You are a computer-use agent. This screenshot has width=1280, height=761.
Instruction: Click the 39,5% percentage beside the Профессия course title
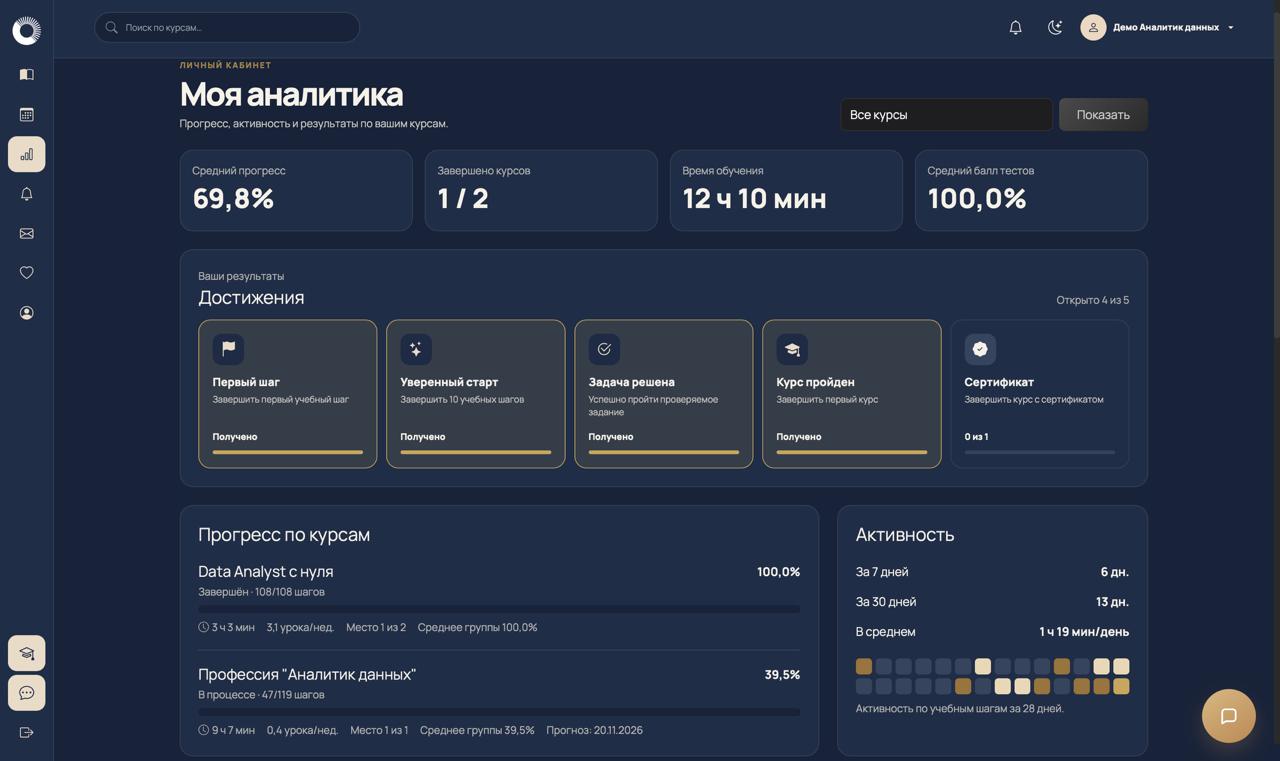[x=782, y=675]
